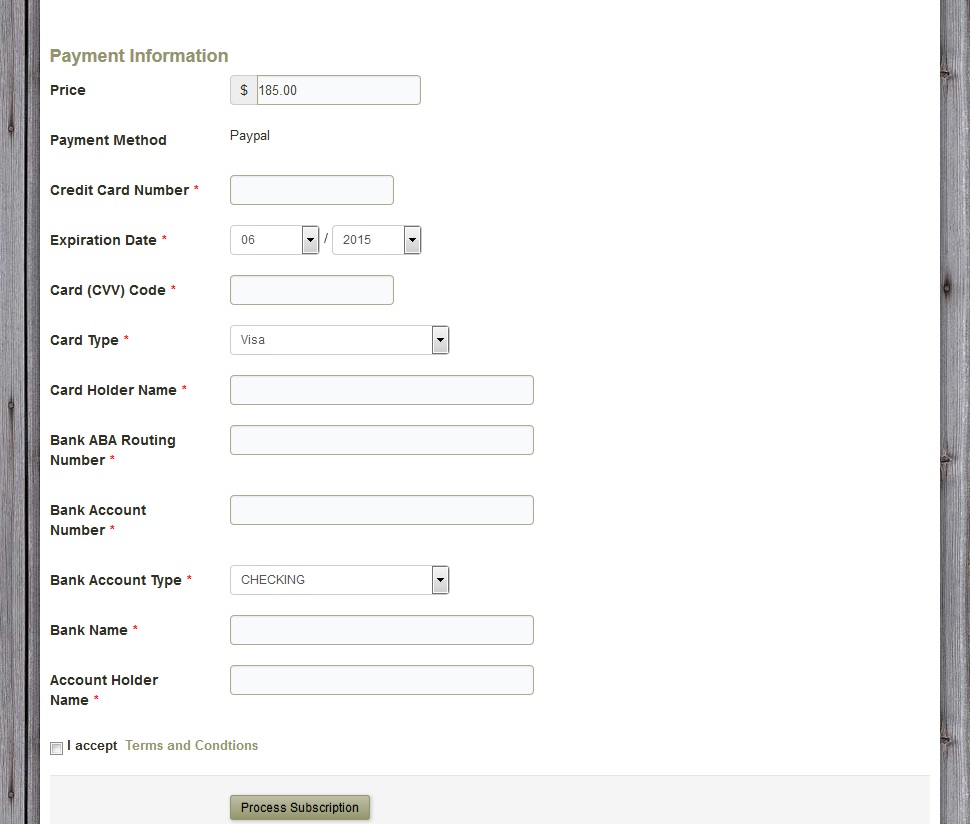
Task: Click the Card Holder Name field
Action: (382, 390)
